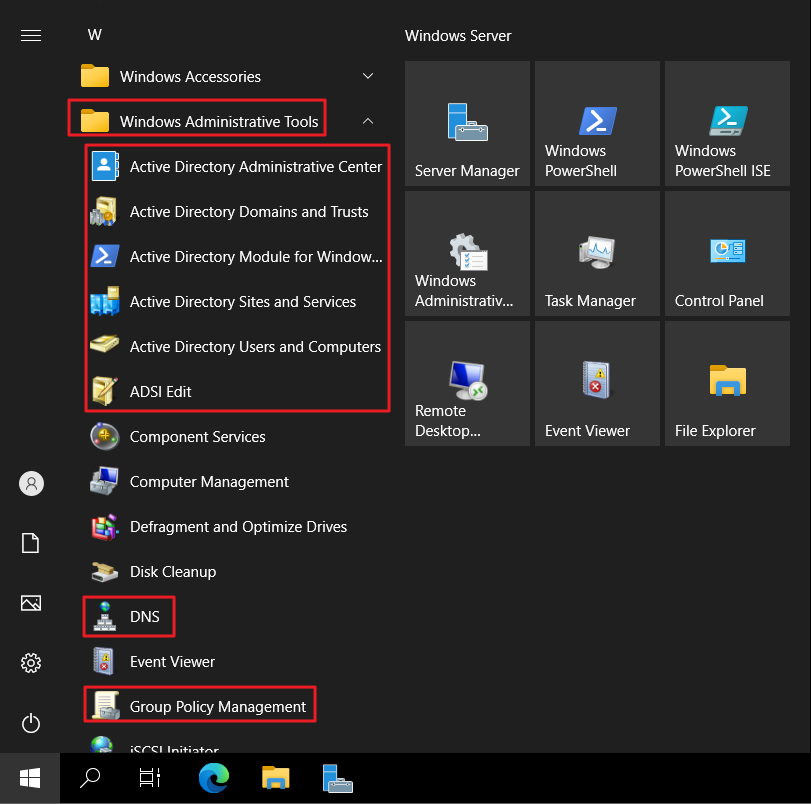
Task: Open Settings from the Start sidebar
Action: [x=31, y=663]
